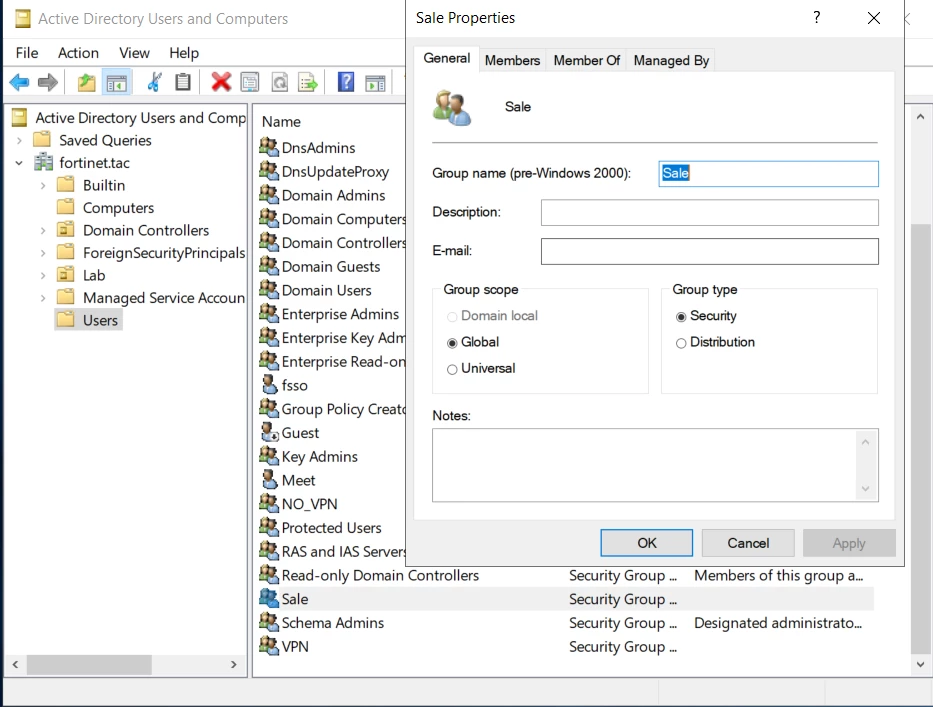Viewport: 933px width, 707px height.
Task: Select the Key Admins entry
Action: 320,456
